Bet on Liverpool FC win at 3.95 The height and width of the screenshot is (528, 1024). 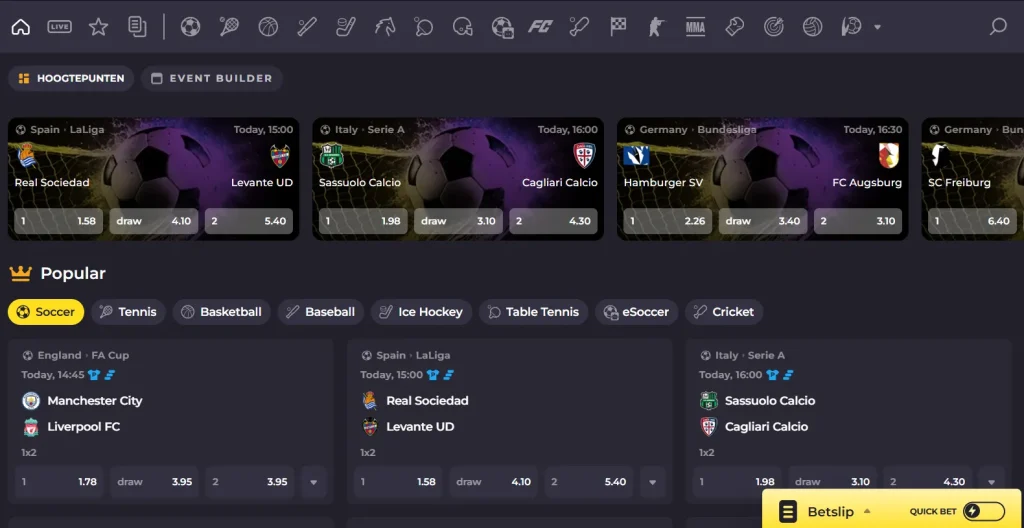pyautogui.click(x=249, y=482)
